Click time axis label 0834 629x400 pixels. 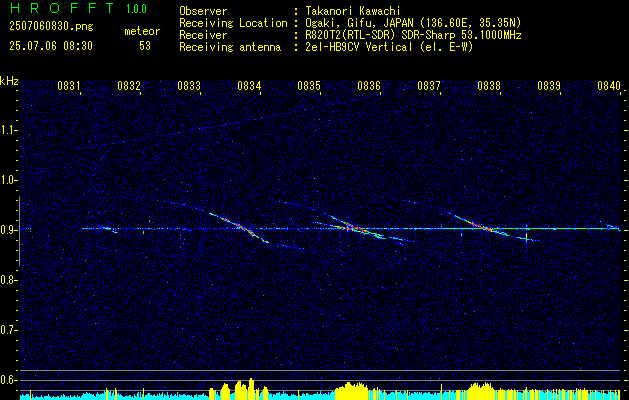249,86
